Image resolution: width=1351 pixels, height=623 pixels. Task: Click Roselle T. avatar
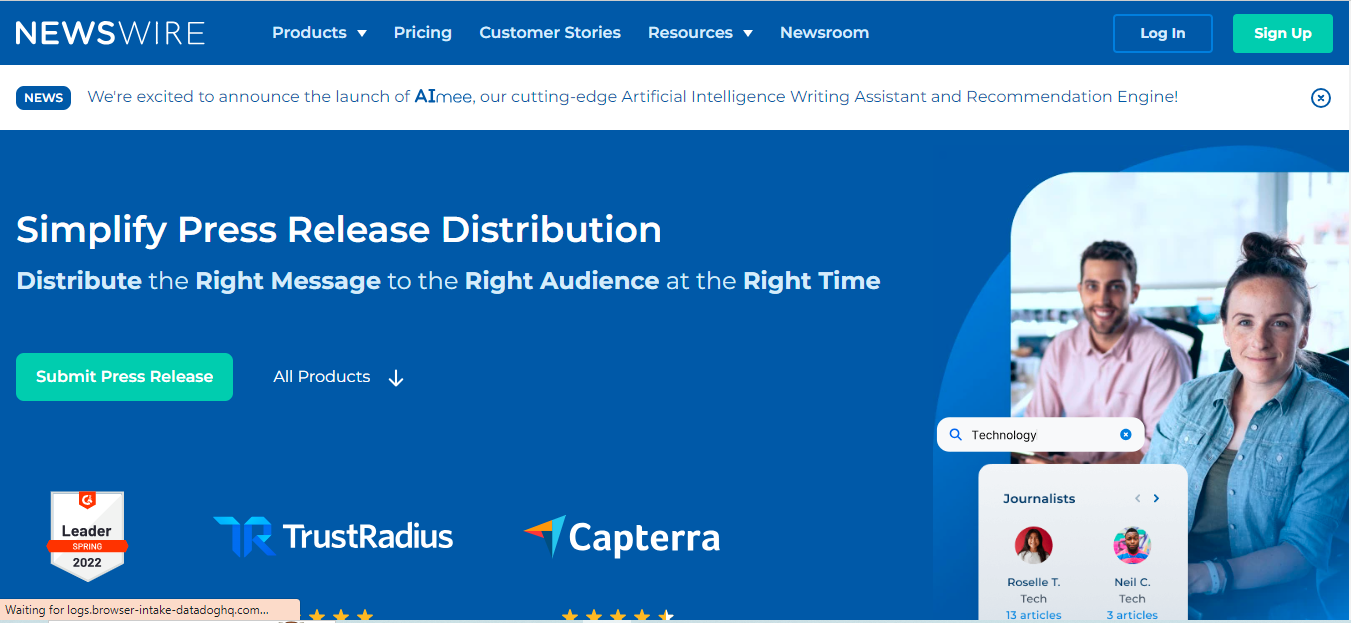[x=1034, y=546]
